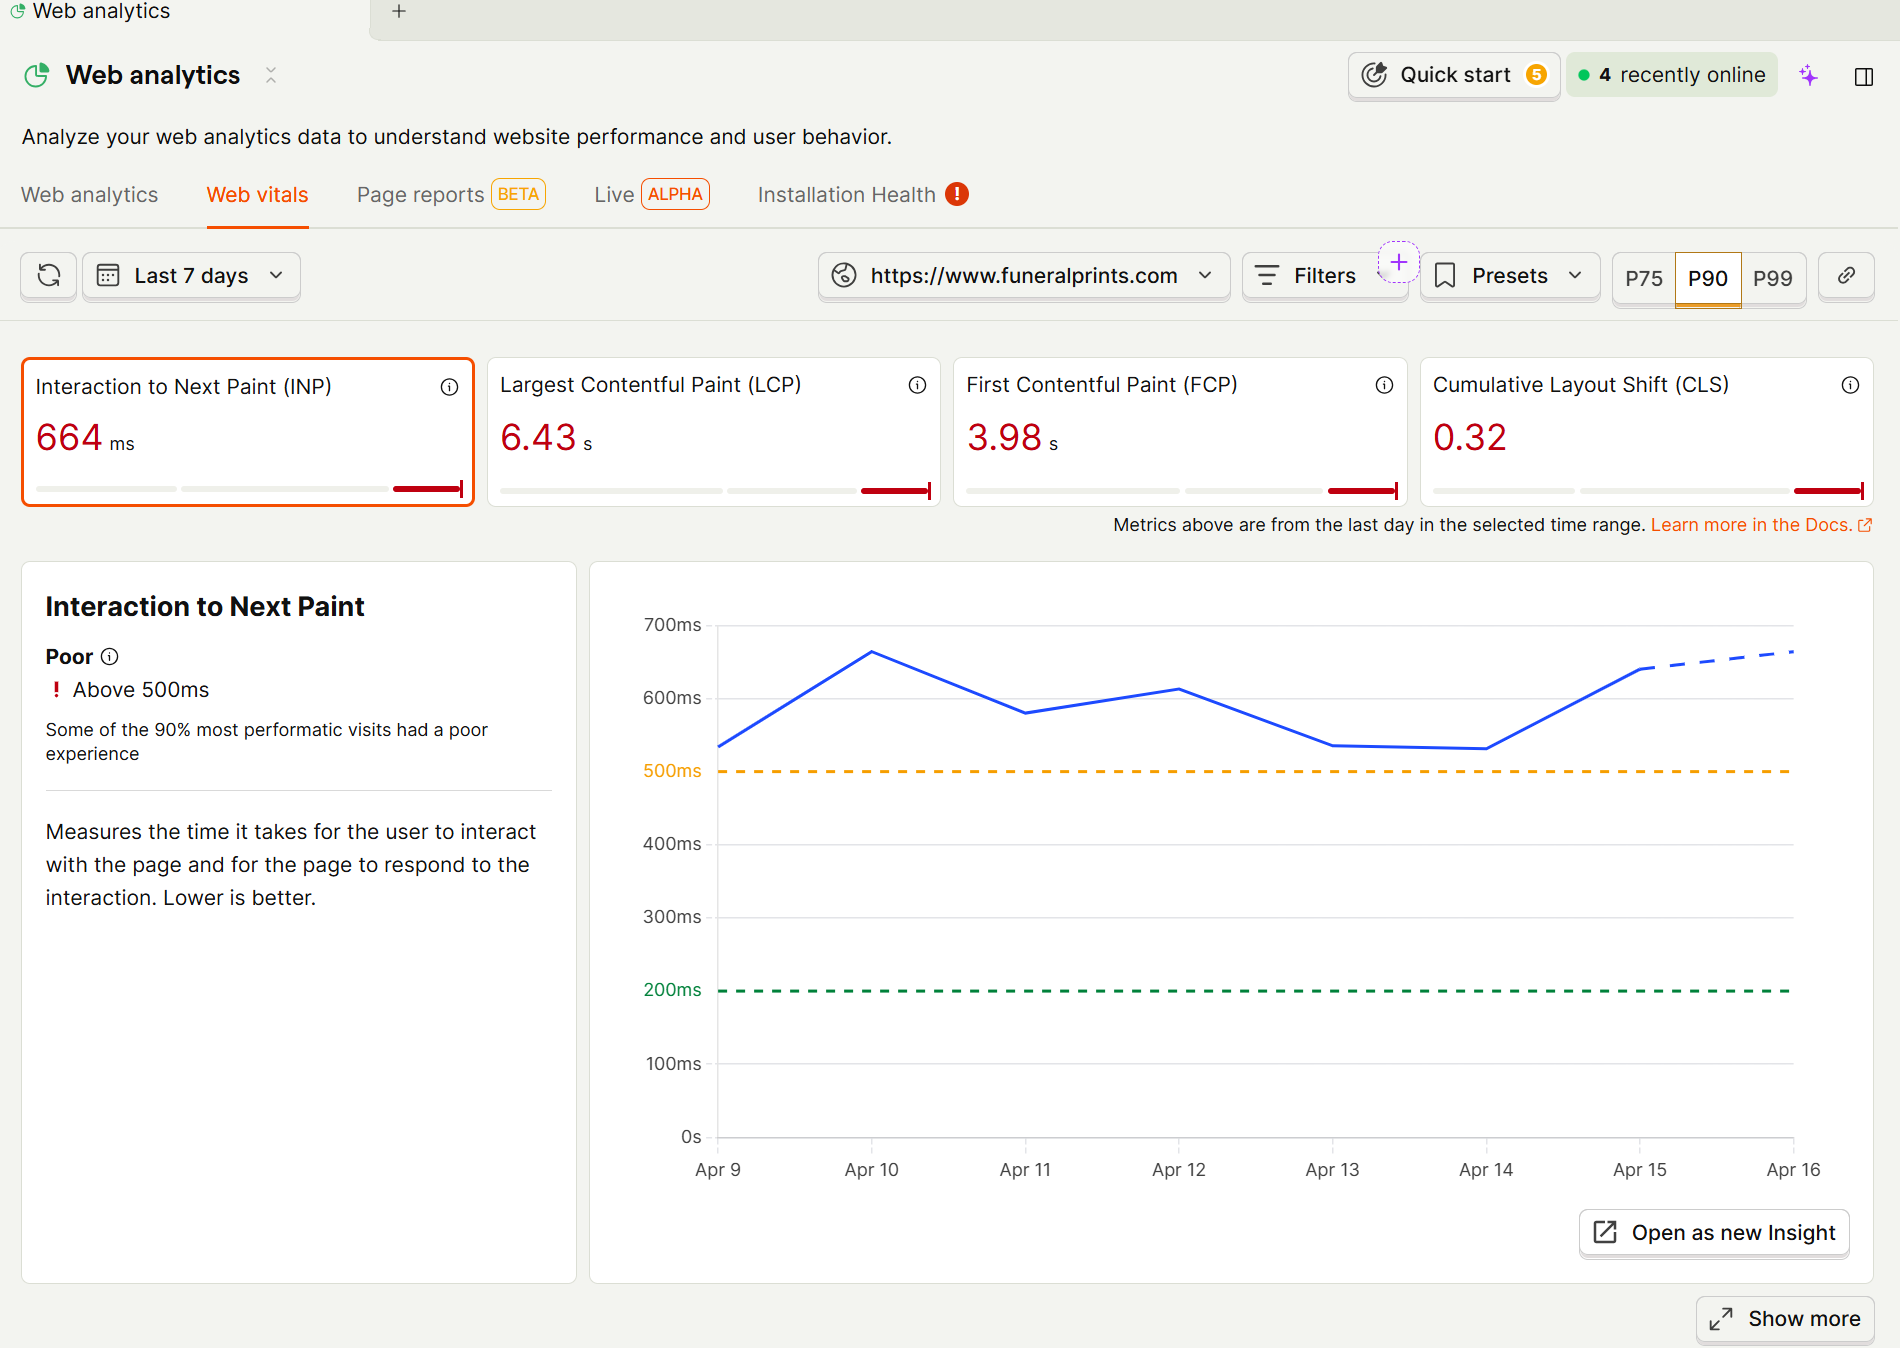Open the Last 7 days date picker

pos(191,276)
